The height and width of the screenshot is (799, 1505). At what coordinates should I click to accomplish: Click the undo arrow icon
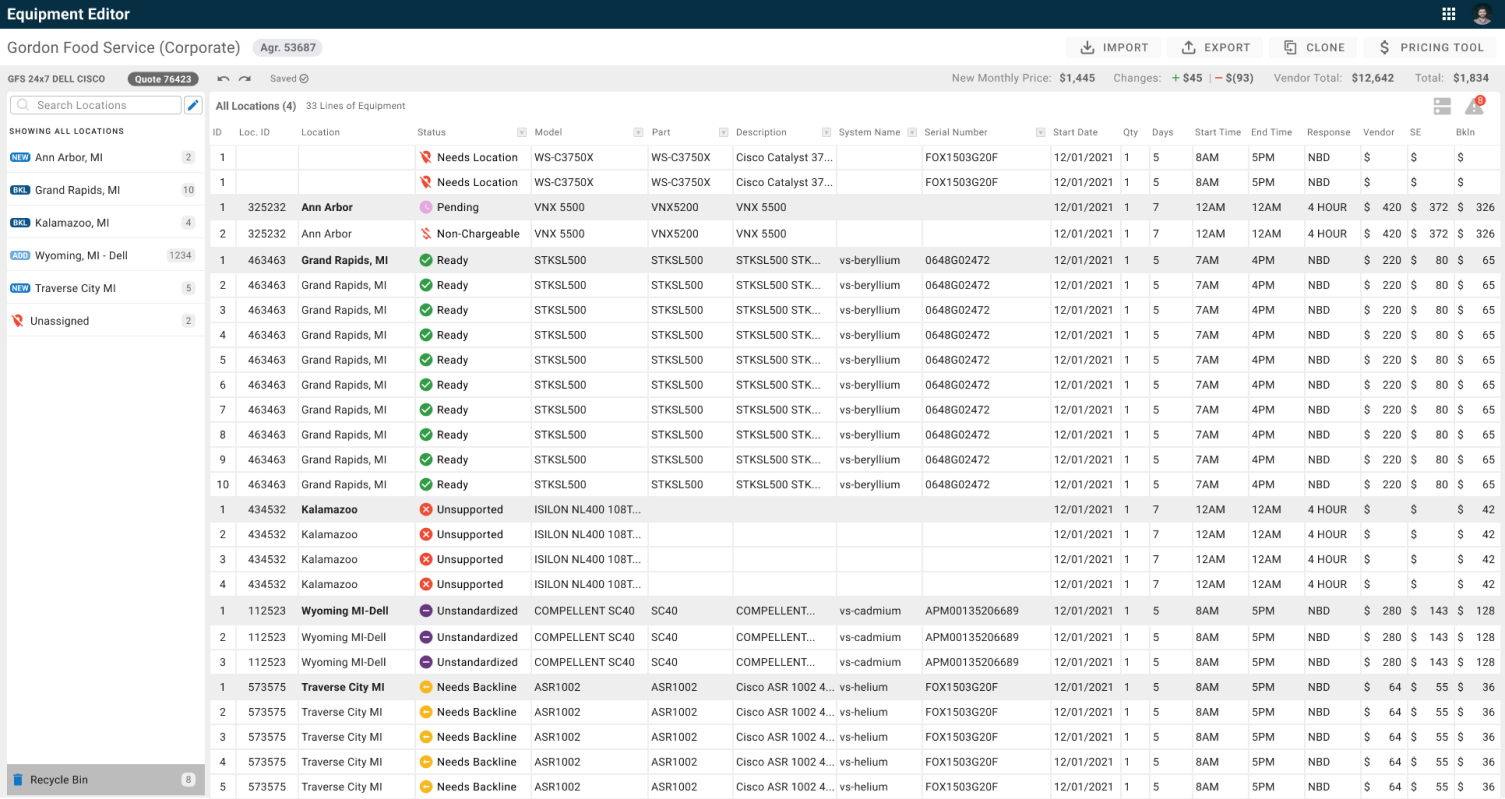223,79
